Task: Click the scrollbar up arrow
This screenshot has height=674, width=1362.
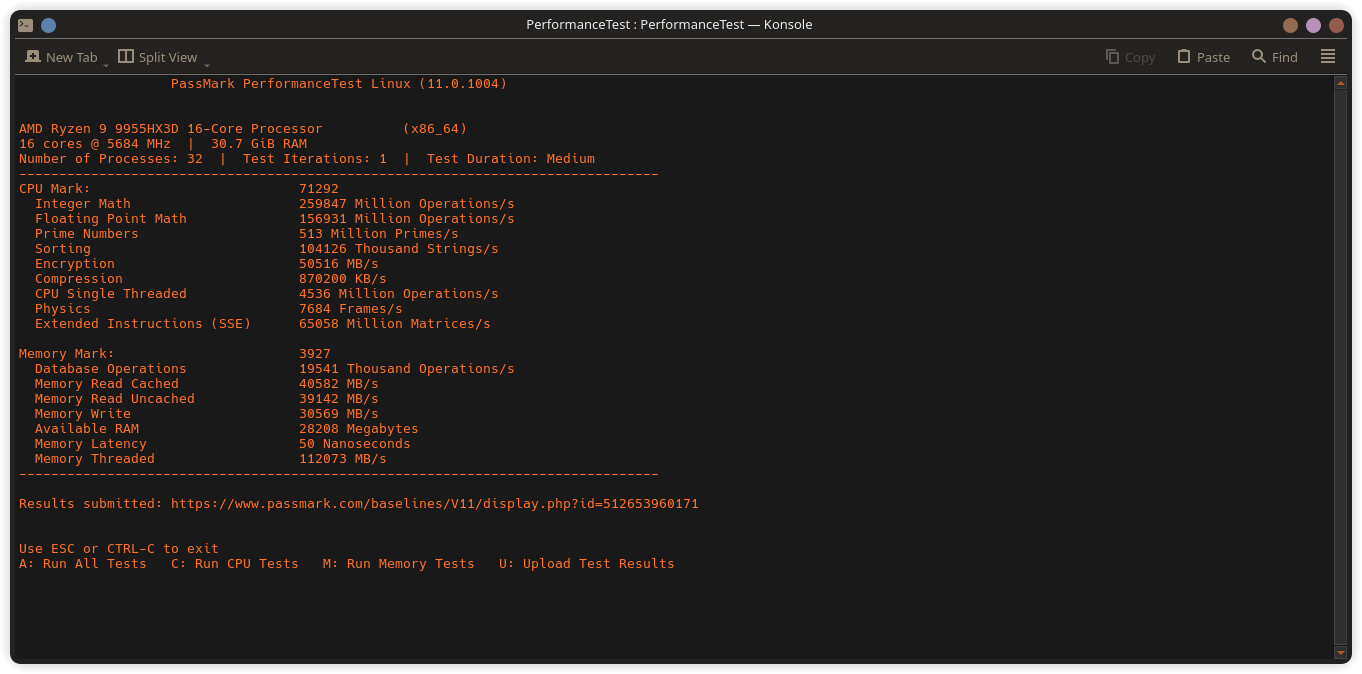Action: coord(1341,83)
